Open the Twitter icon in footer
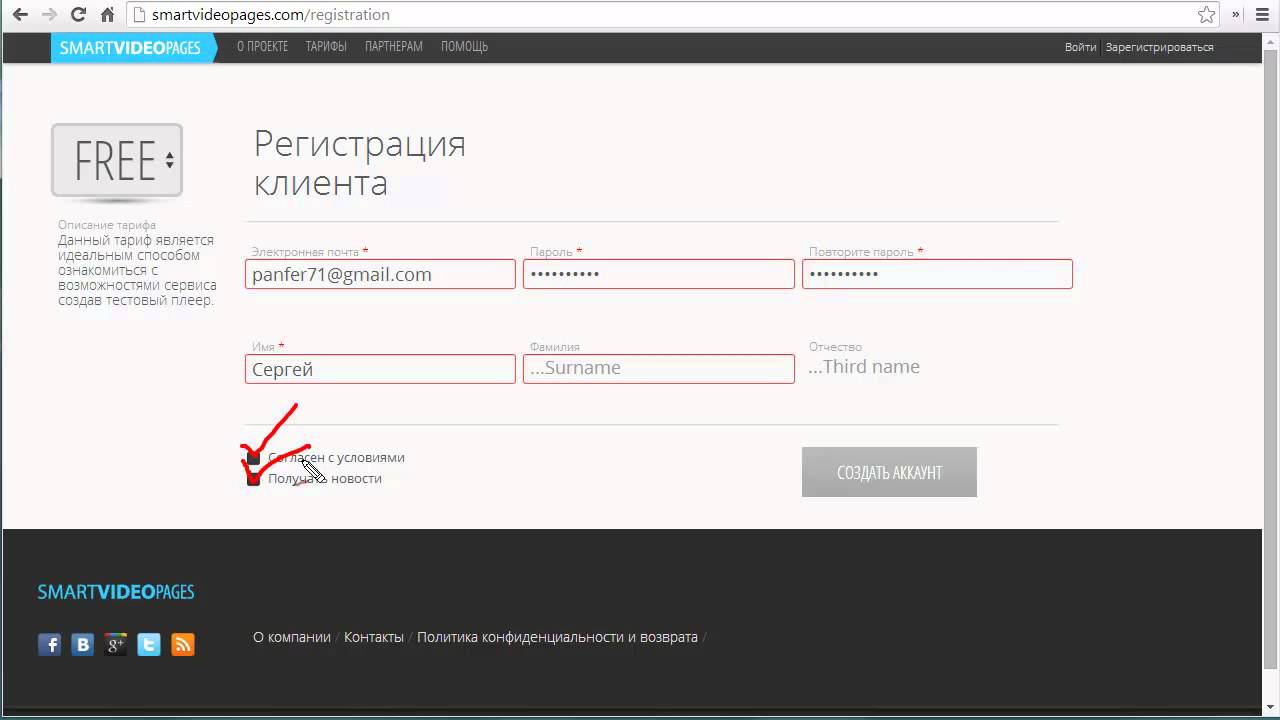Screen dimensions: 1280x720 tap(149, 645)
